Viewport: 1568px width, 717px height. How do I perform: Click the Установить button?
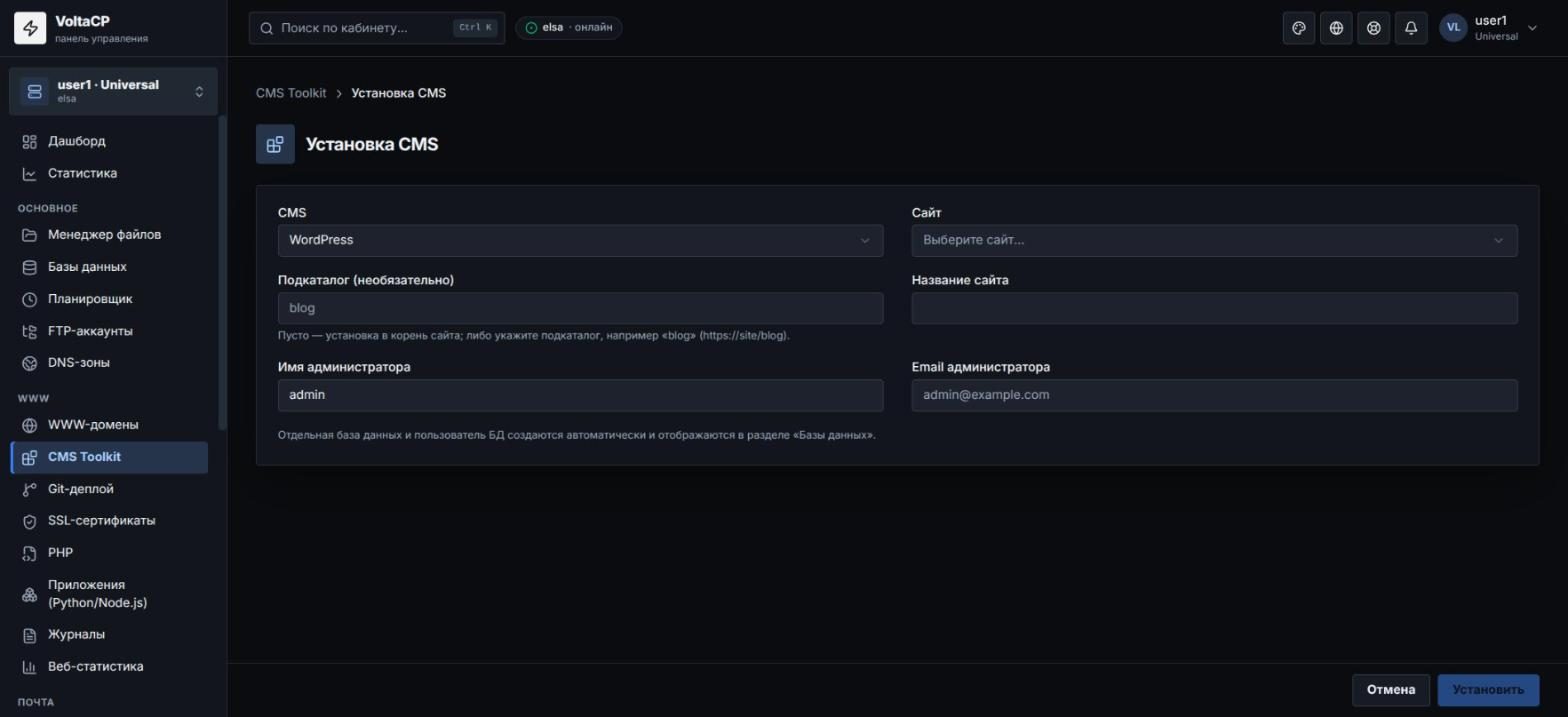tap(1488, 690)
